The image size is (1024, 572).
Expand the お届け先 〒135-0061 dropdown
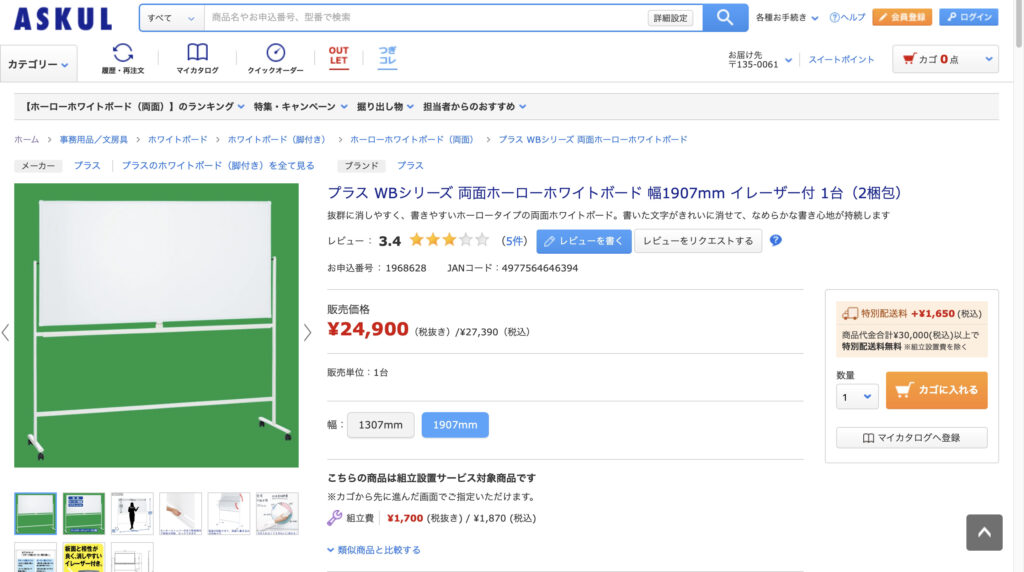[x=760, y=59]
